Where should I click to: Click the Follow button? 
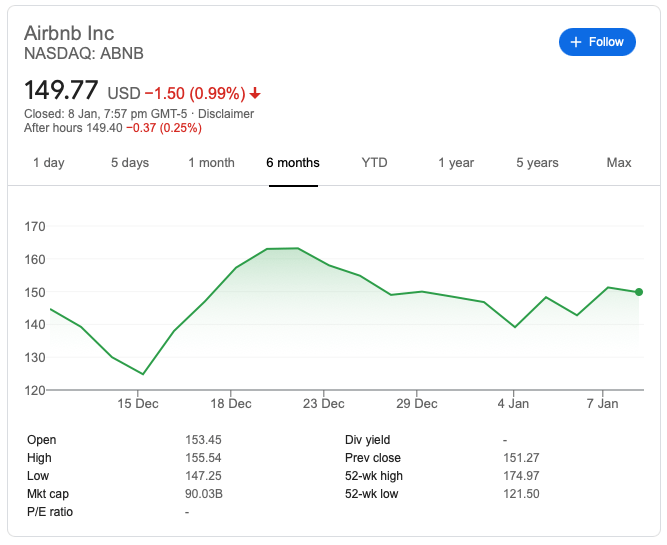597,42
